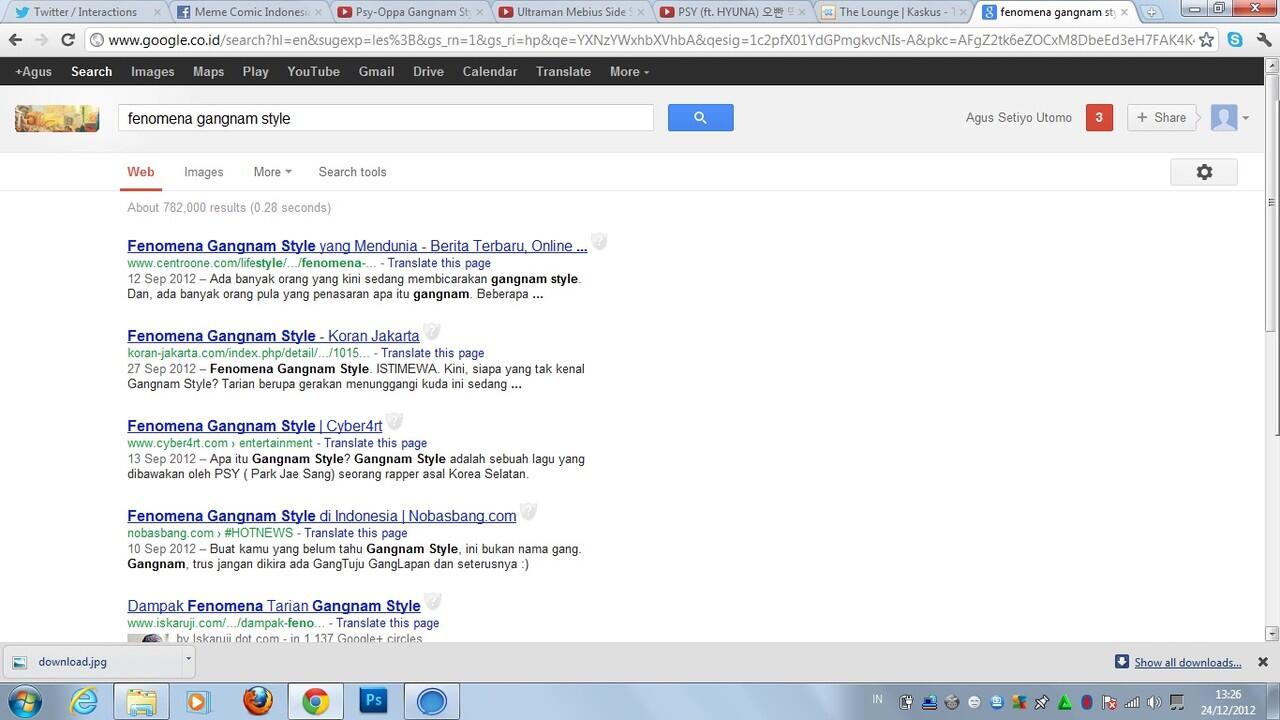
Task: Click the page vertical scrollbar
Action: pos(1272,350)
